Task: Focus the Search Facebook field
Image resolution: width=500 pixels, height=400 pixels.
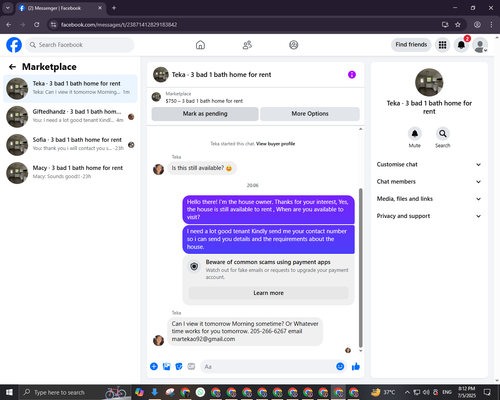Action: pyautogui.click(x=80, y=45)
